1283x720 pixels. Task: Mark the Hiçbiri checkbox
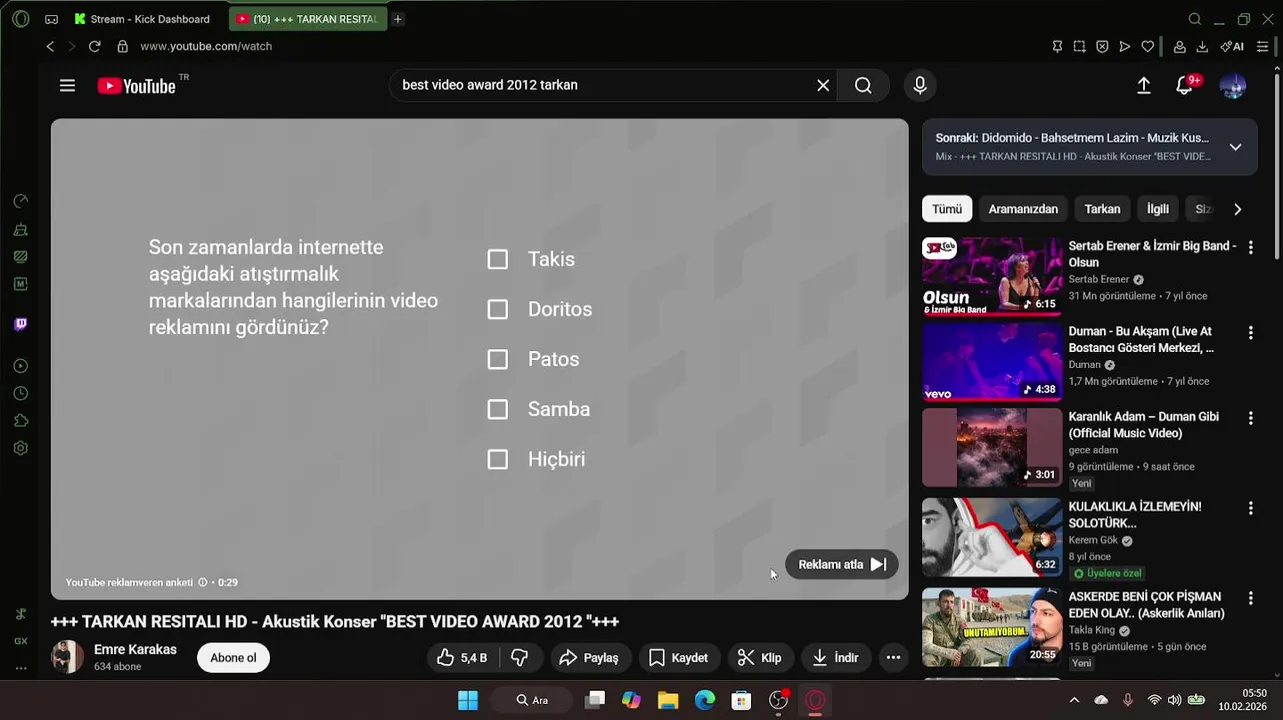click(x=497, y=459)
